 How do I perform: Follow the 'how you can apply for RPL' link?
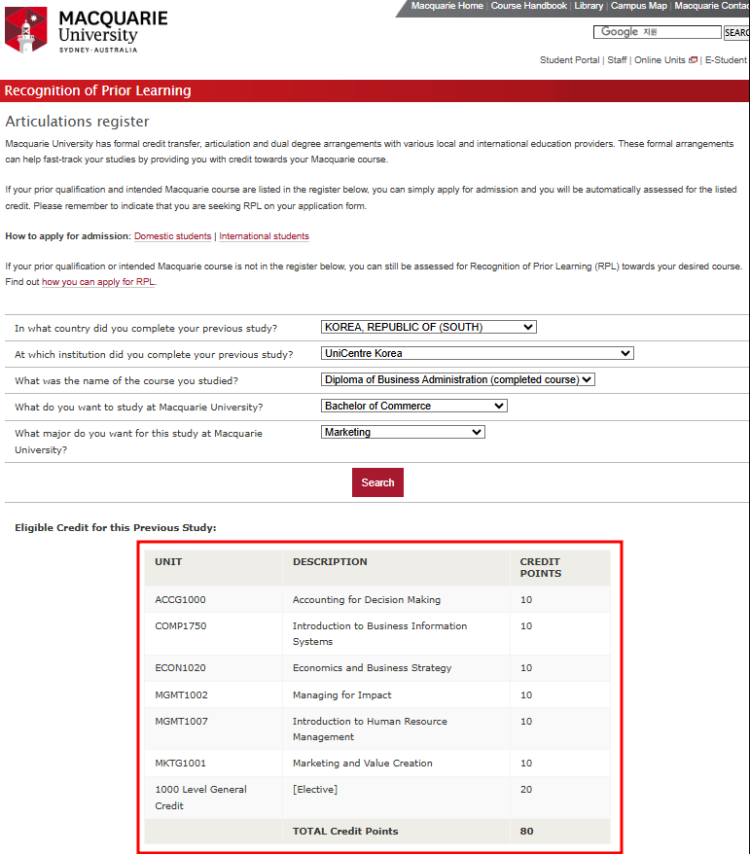coord(98,282)
